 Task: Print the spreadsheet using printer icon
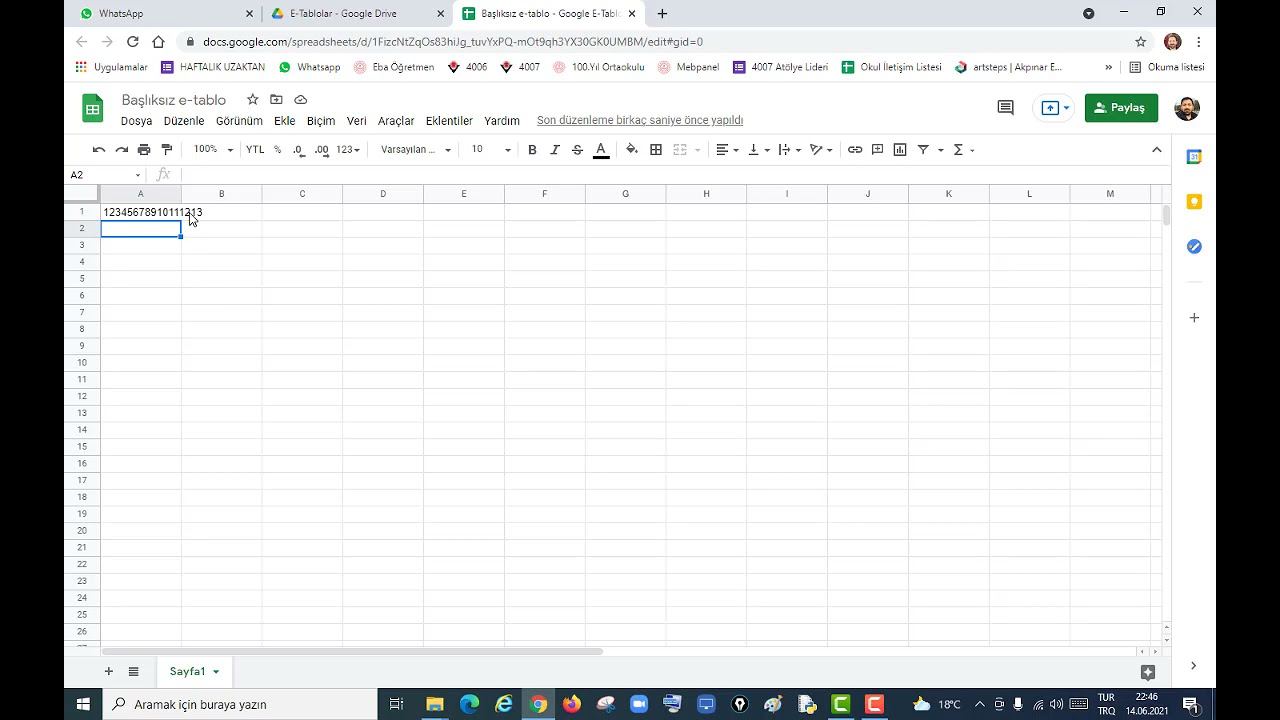tap(144, 150)
